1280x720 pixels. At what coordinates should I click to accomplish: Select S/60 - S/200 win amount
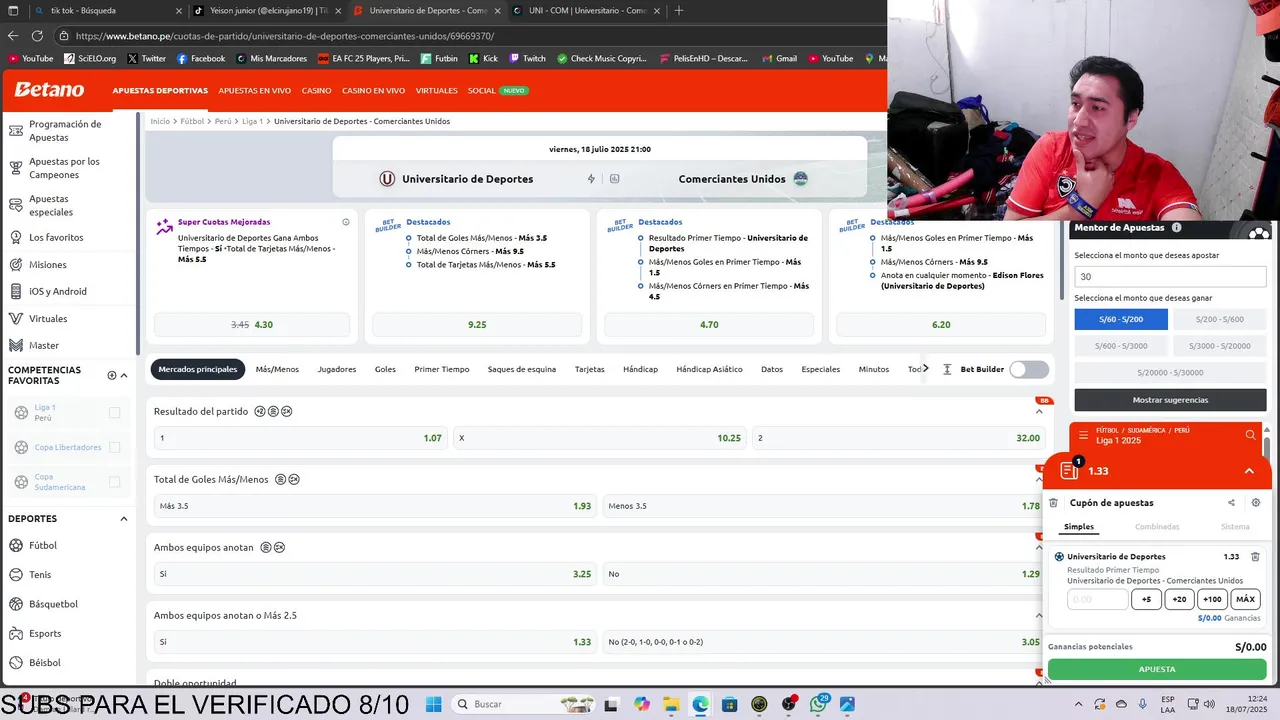1121,319
